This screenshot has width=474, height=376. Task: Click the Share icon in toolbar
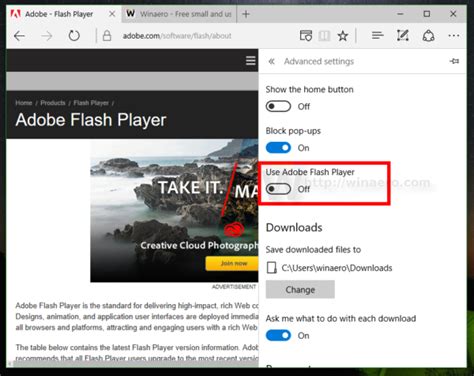(x=428, y=36)
